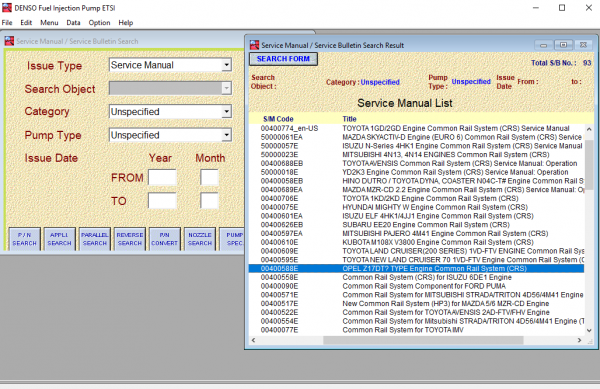Screen dimensions: 600x389
Task: Select row 00400571E MITSUBISHI STRADA/TRITON
Action: point(416,295)
